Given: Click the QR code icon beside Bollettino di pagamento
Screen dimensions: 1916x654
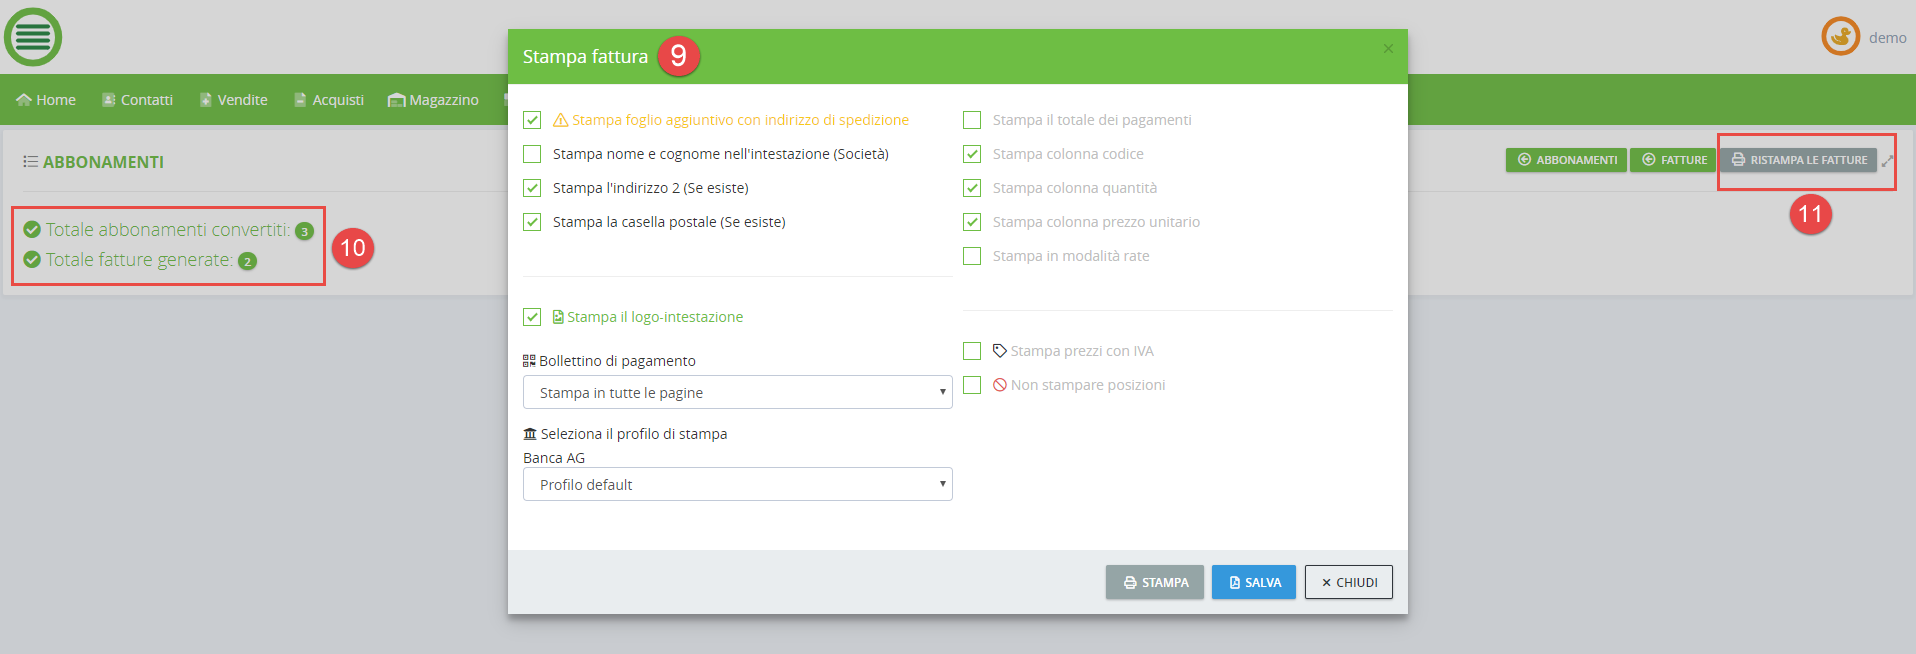Looking at the screenshot, I should tap(529, 361).
